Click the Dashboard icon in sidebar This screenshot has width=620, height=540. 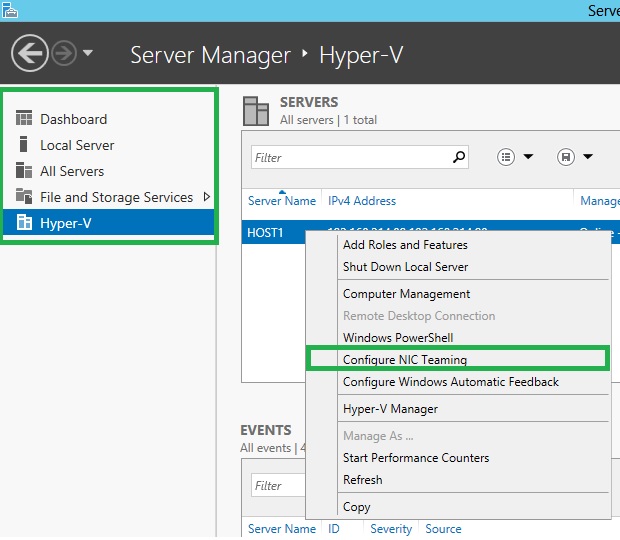click(24, 118)
